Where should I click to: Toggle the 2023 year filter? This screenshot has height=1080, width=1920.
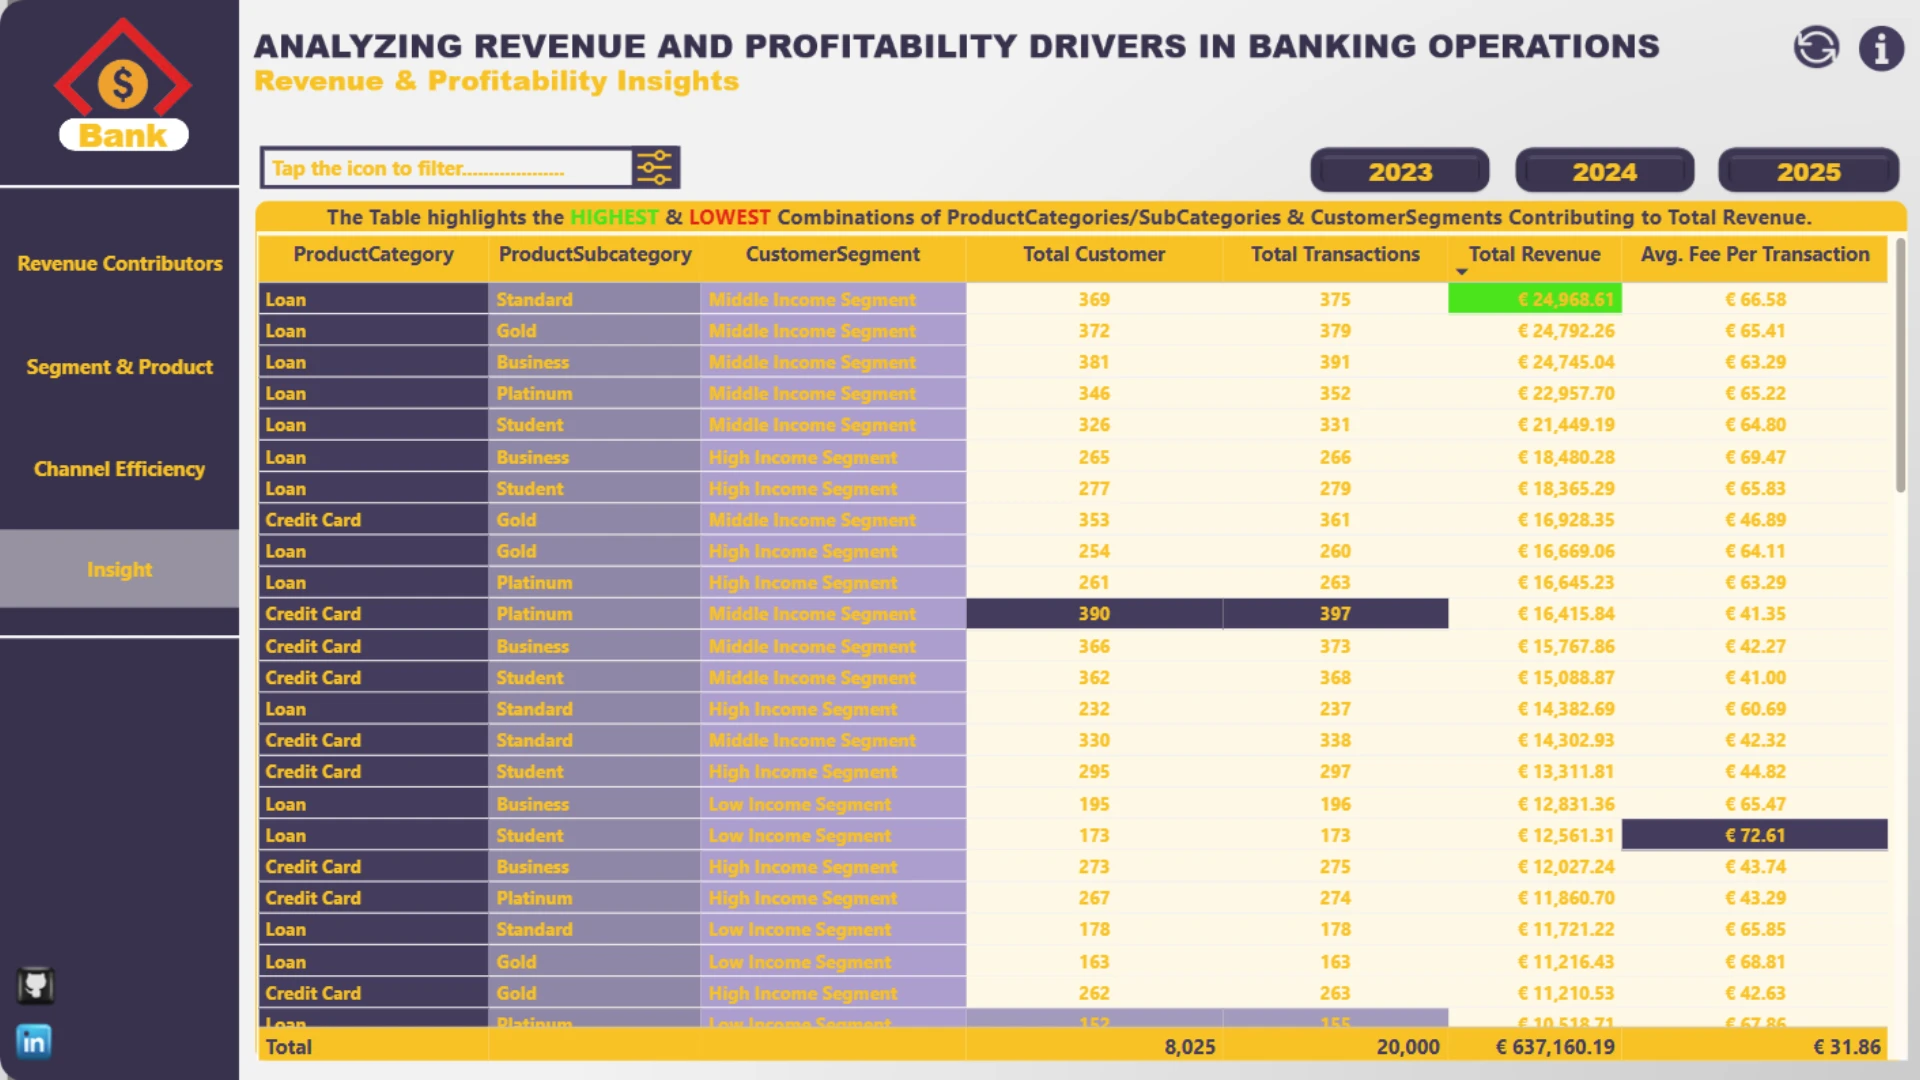[x=1400, y=171]
